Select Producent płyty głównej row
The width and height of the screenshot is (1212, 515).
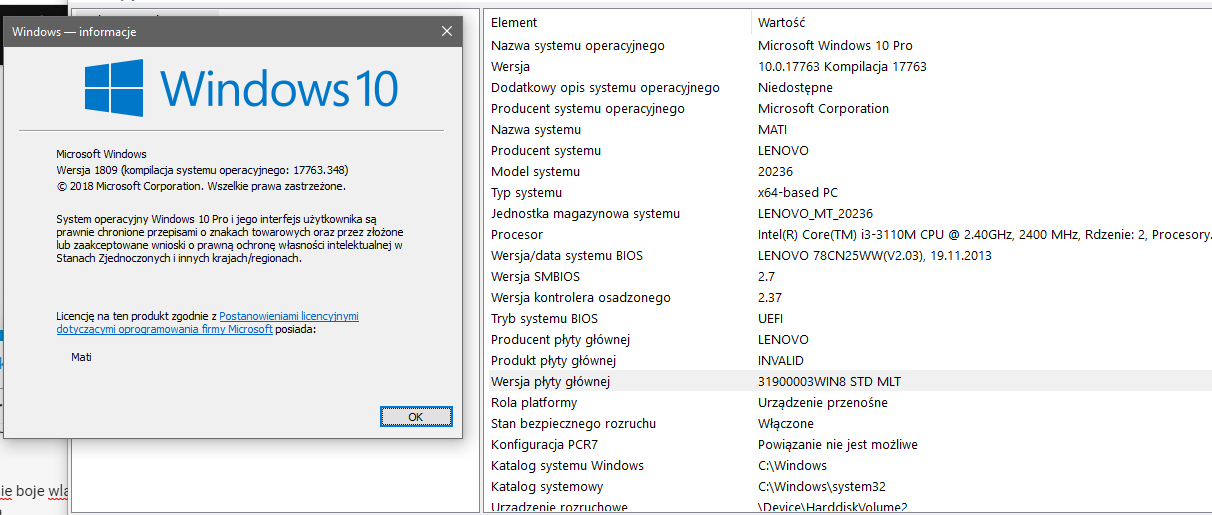click(x=849, y=339)
